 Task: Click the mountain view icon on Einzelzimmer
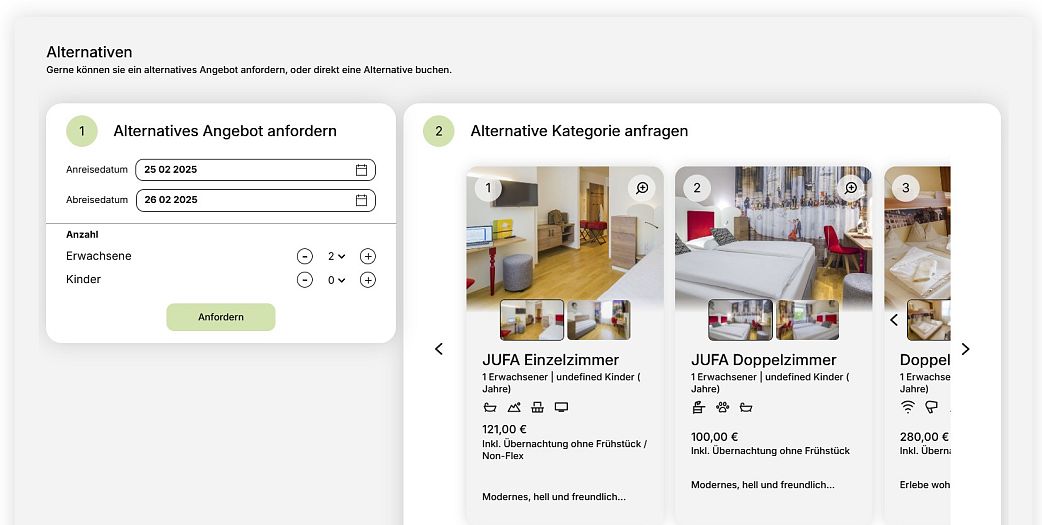pos(514,407)
